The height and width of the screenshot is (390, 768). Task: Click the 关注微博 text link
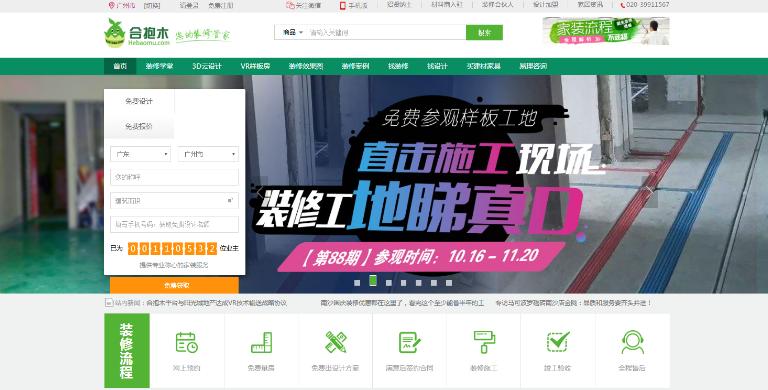pyautogui.click(x=309, y=5)
